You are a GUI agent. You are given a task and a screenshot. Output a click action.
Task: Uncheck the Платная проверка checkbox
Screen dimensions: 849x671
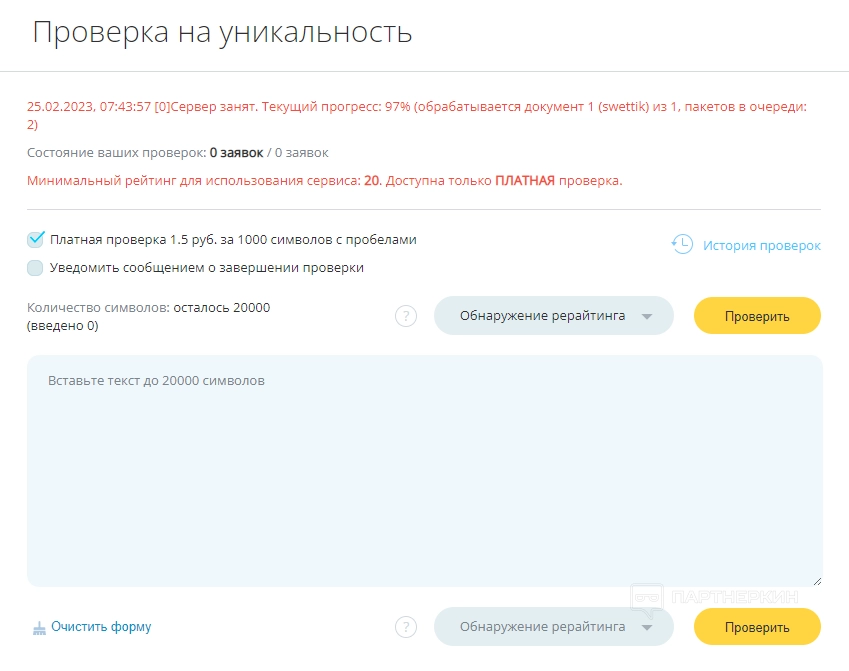click(x=35, y=239)
